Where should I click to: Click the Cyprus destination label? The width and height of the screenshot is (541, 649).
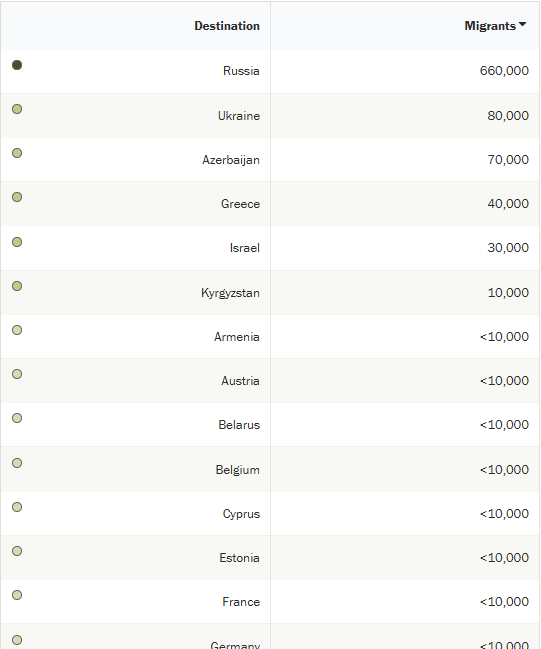(x=241, y=514)
